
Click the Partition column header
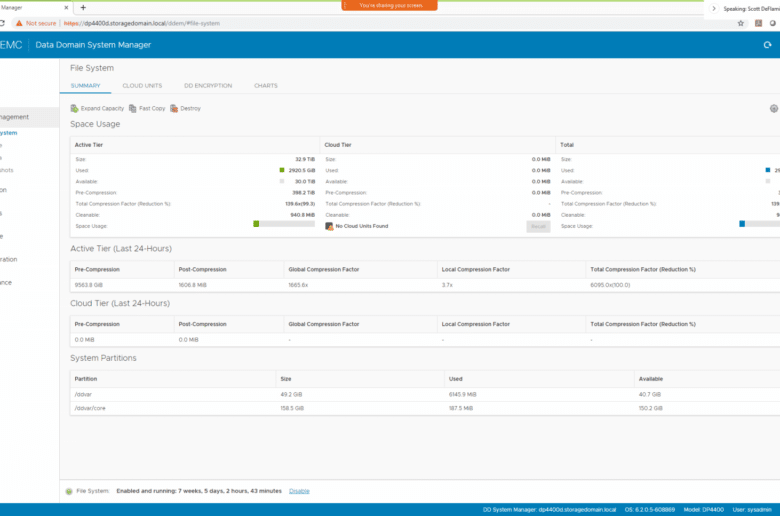(x=86, y=379)
